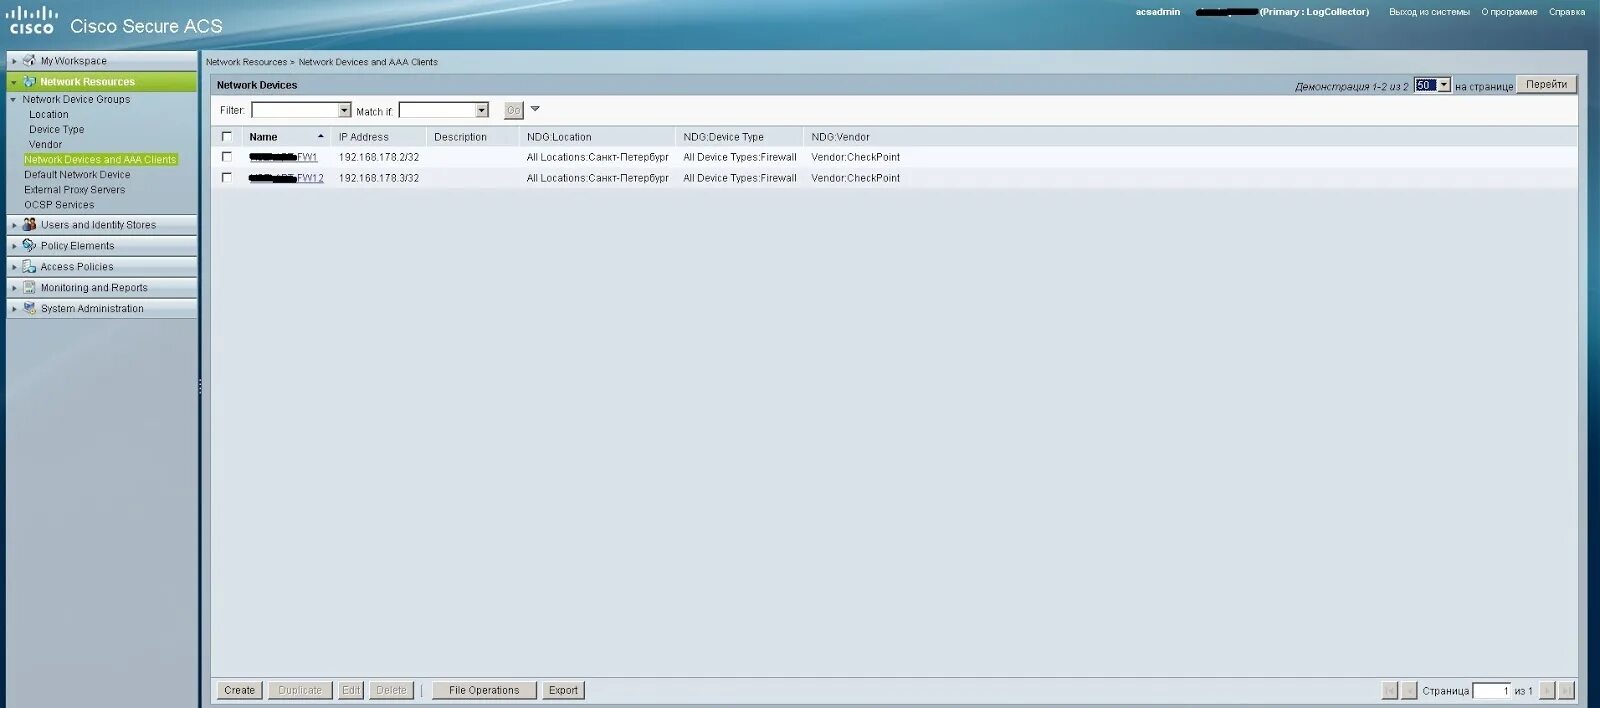Open the FW12 device link
Image resolution: width=1600 pixels, height=708 pixels.
pos(286,178)
